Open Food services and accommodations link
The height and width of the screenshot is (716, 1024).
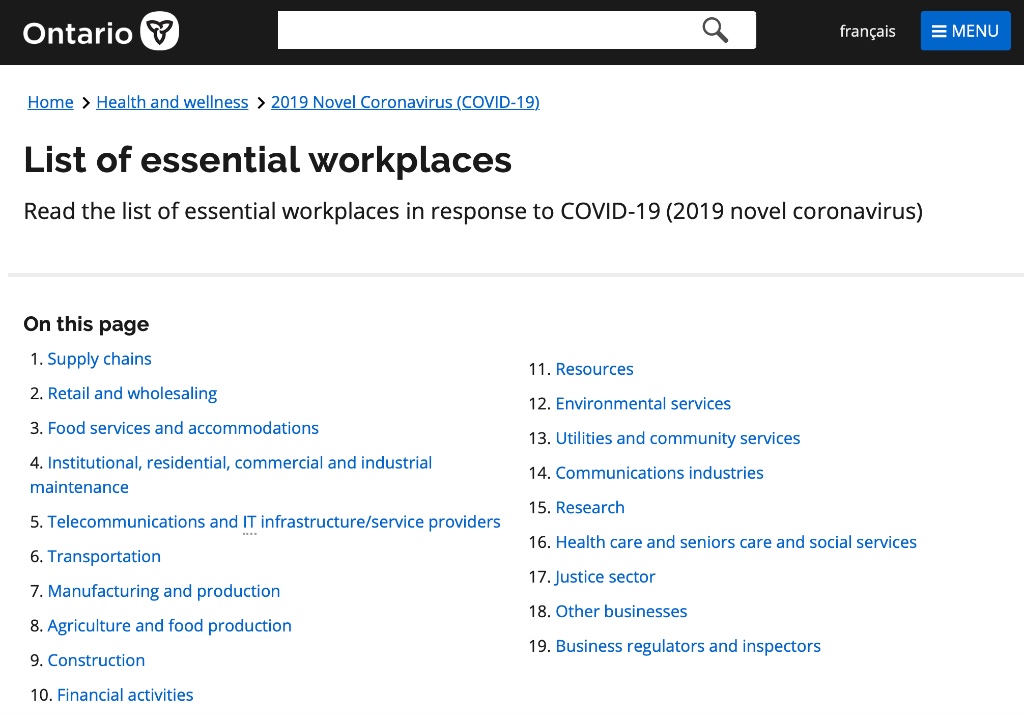183,428
